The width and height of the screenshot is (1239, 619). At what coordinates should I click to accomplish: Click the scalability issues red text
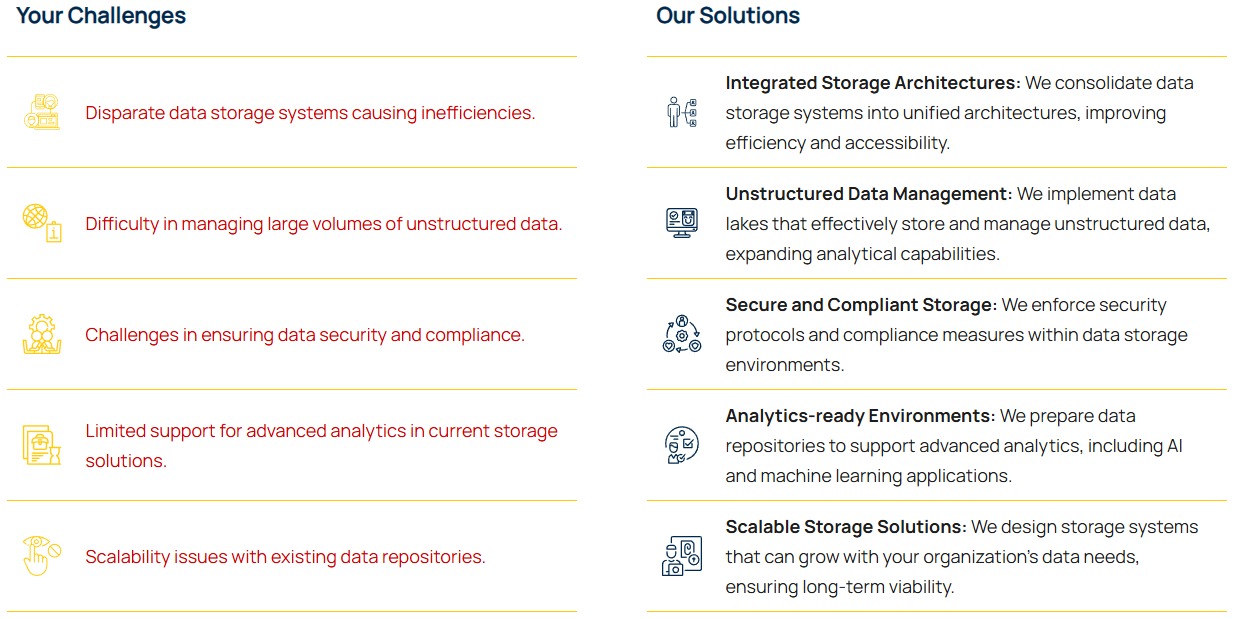click(x=285, y=557)
